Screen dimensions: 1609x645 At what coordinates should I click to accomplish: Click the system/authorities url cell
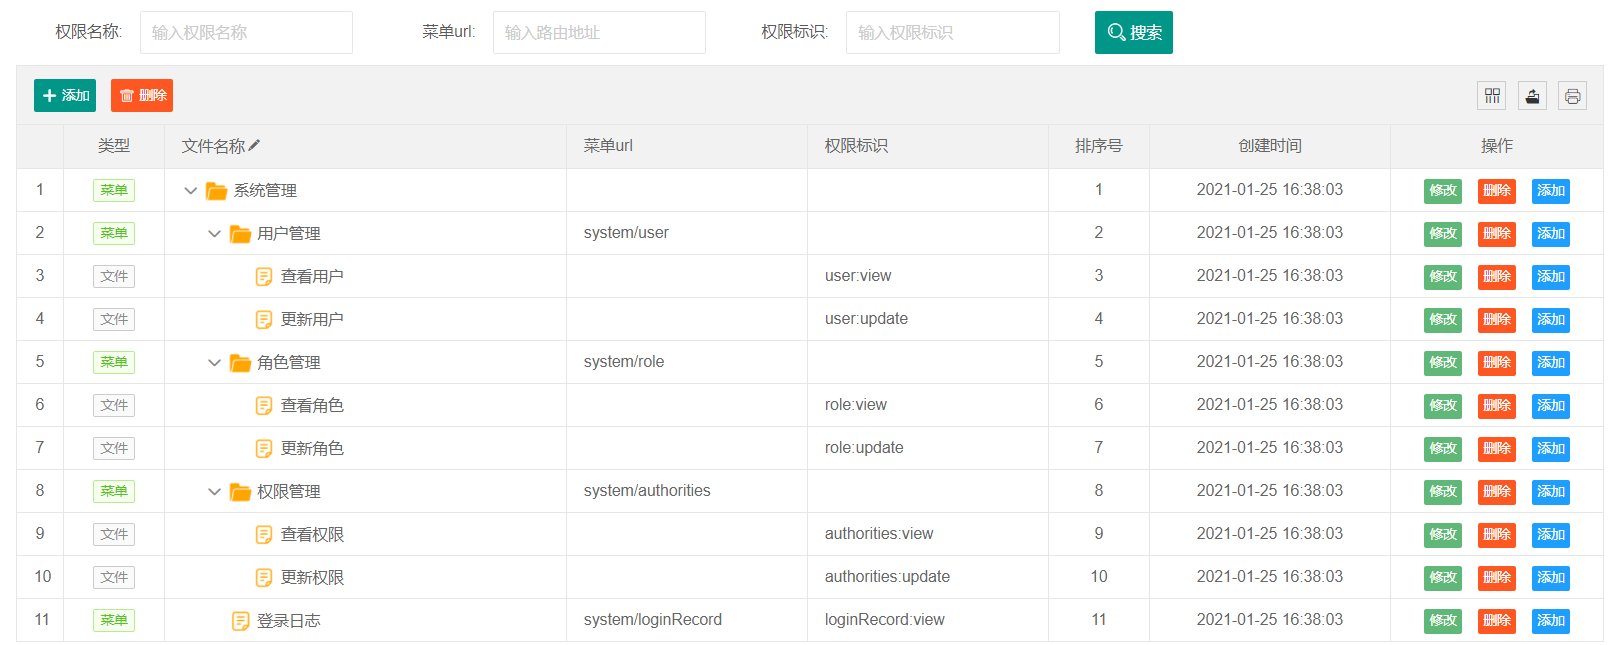point(686,491)
